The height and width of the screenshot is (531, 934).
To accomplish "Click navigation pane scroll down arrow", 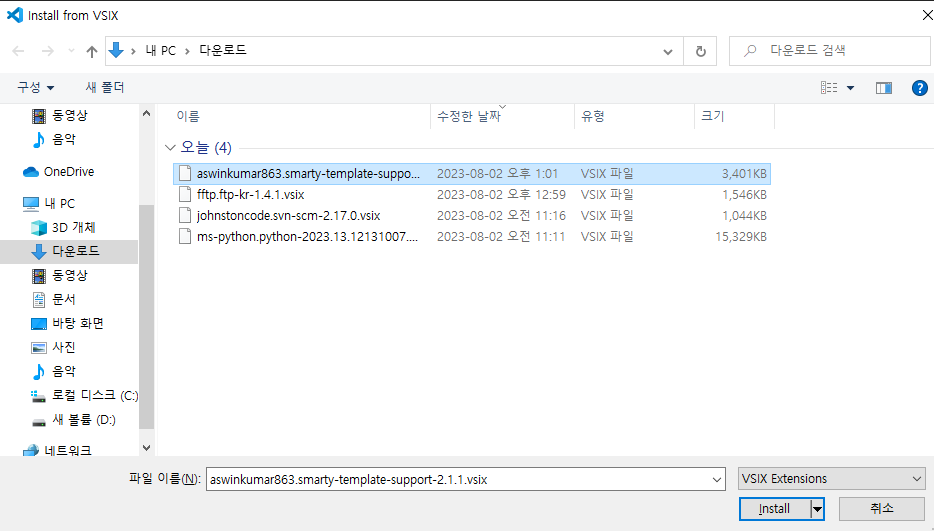I will click(x=147, y=448).
